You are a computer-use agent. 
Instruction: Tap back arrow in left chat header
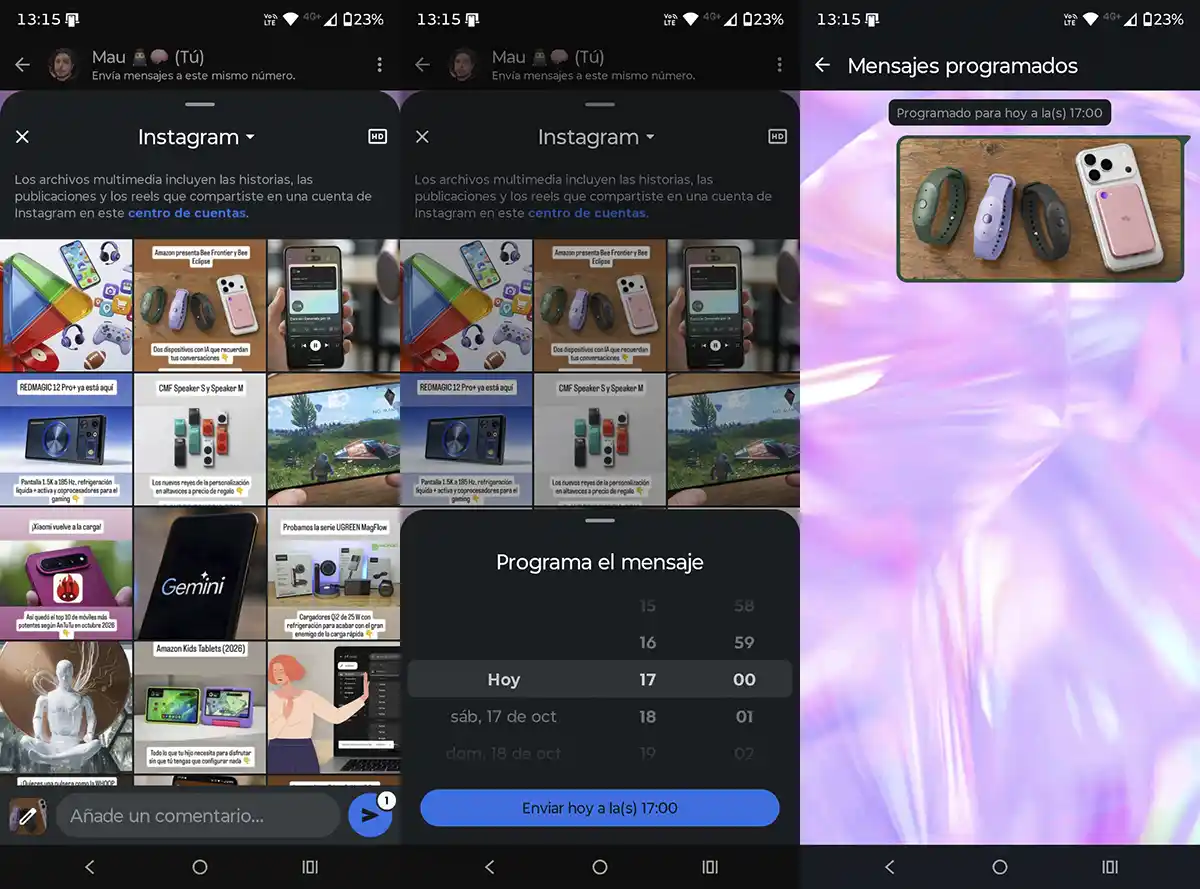22,65
